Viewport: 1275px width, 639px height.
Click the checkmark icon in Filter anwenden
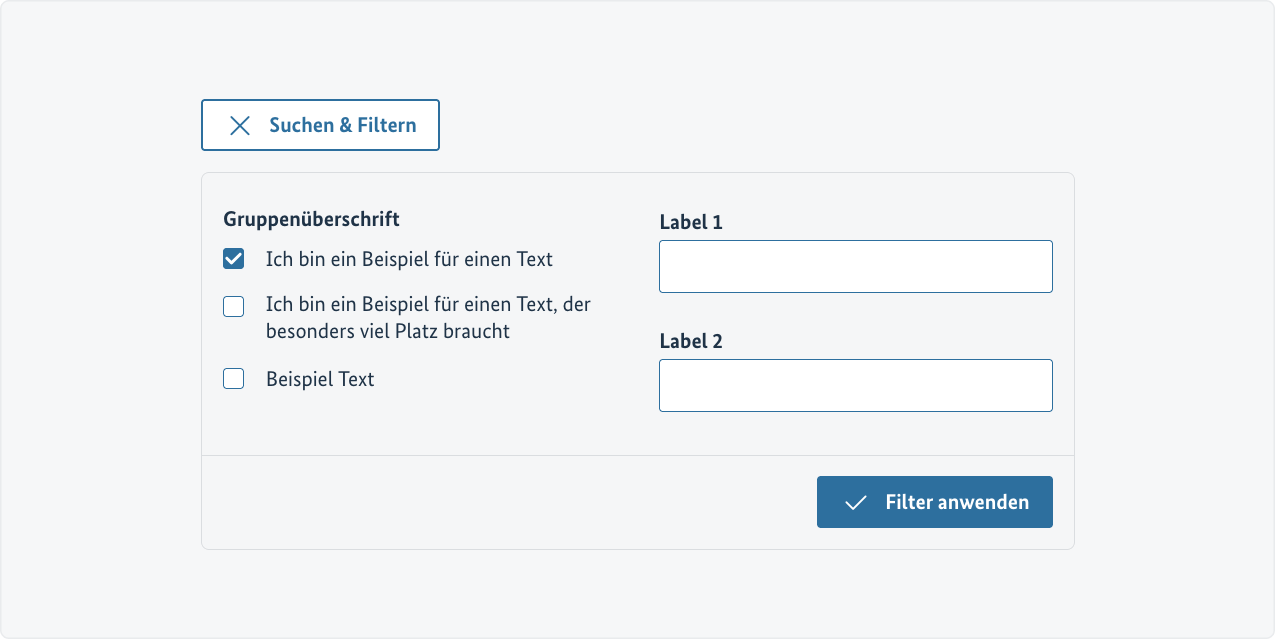click(x=855, y=502)
